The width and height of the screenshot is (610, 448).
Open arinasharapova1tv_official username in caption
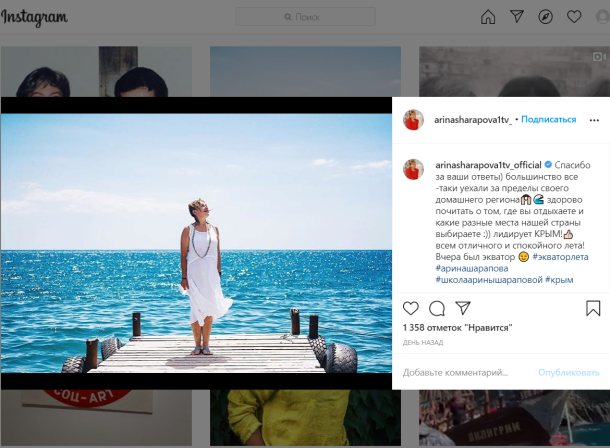[488, 165]
